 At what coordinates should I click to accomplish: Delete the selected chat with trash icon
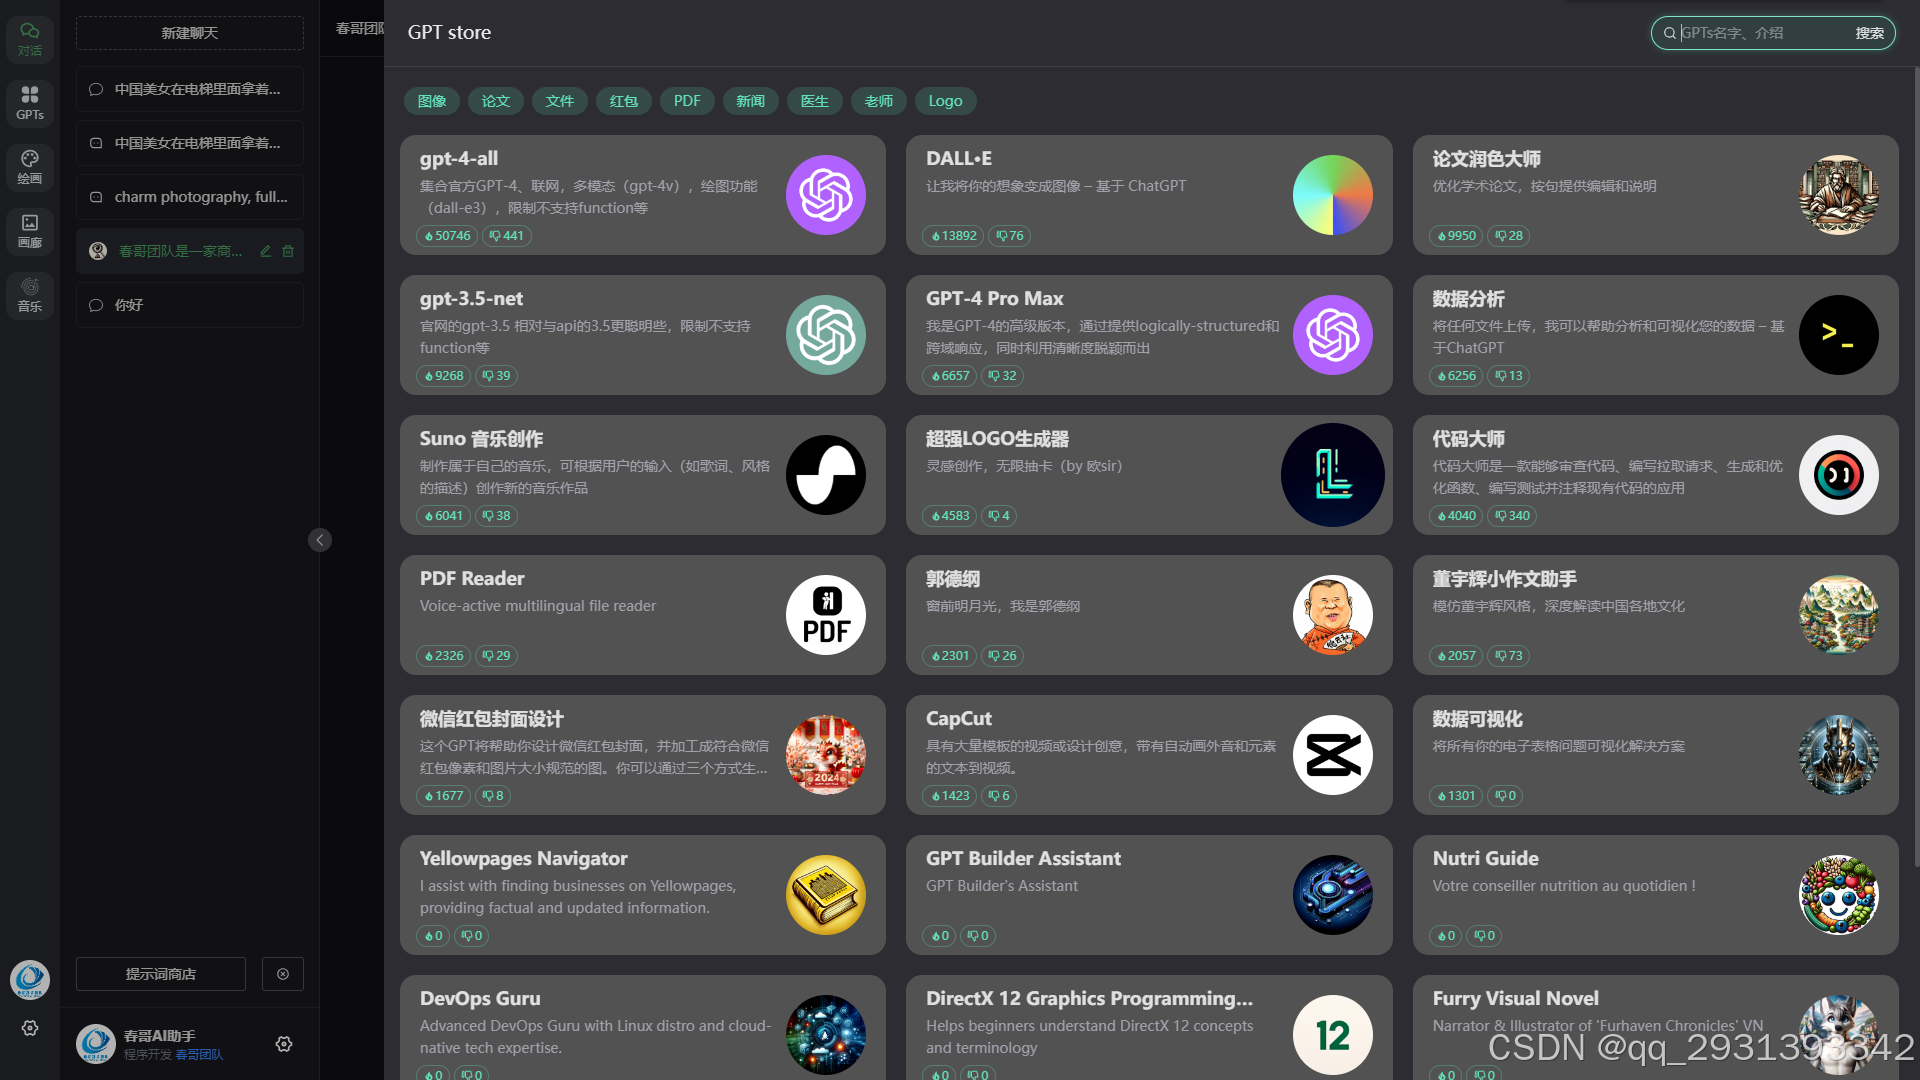[288, 251]
